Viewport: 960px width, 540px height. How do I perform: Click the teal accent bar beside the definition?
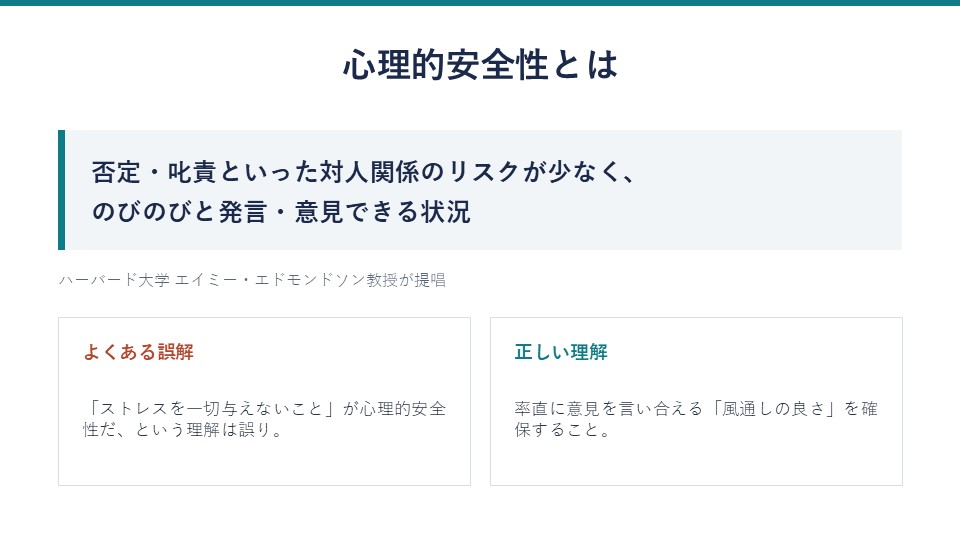click(61, 190)
